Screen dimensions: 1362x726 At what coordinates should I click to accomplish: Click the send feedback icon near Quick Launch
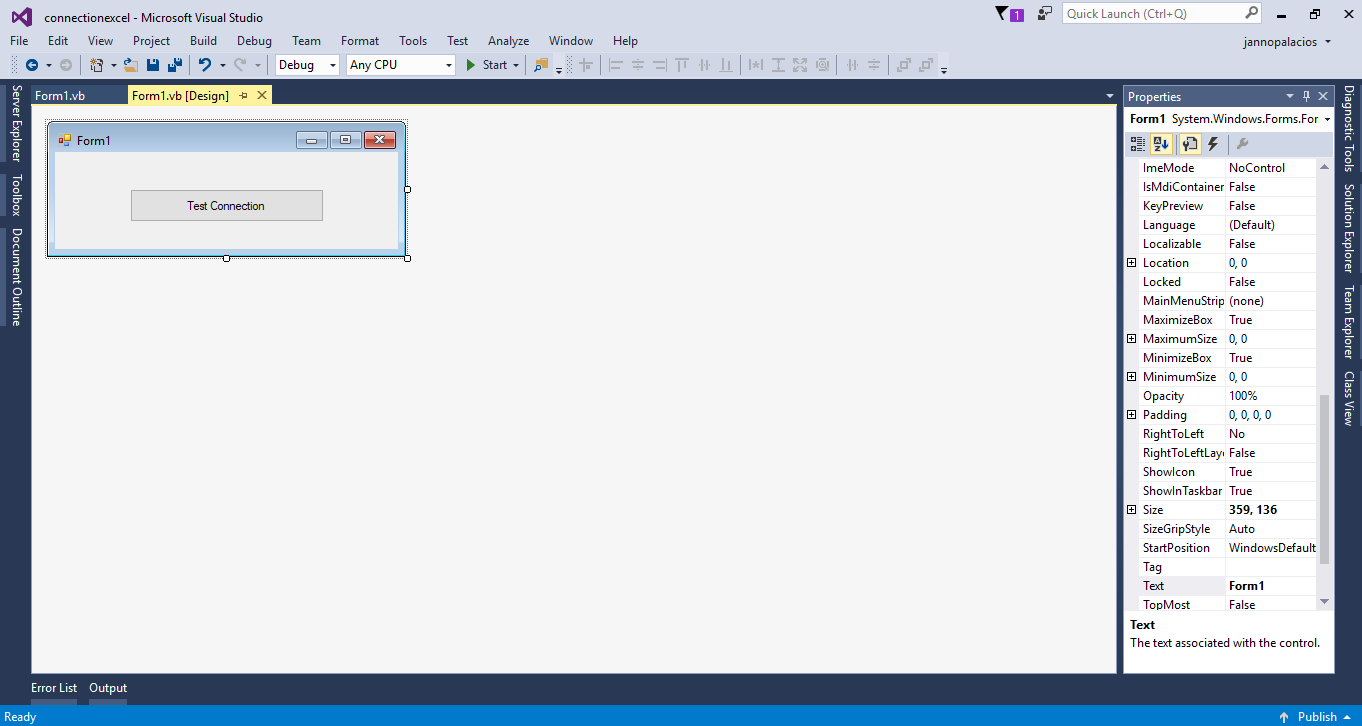1045,14
